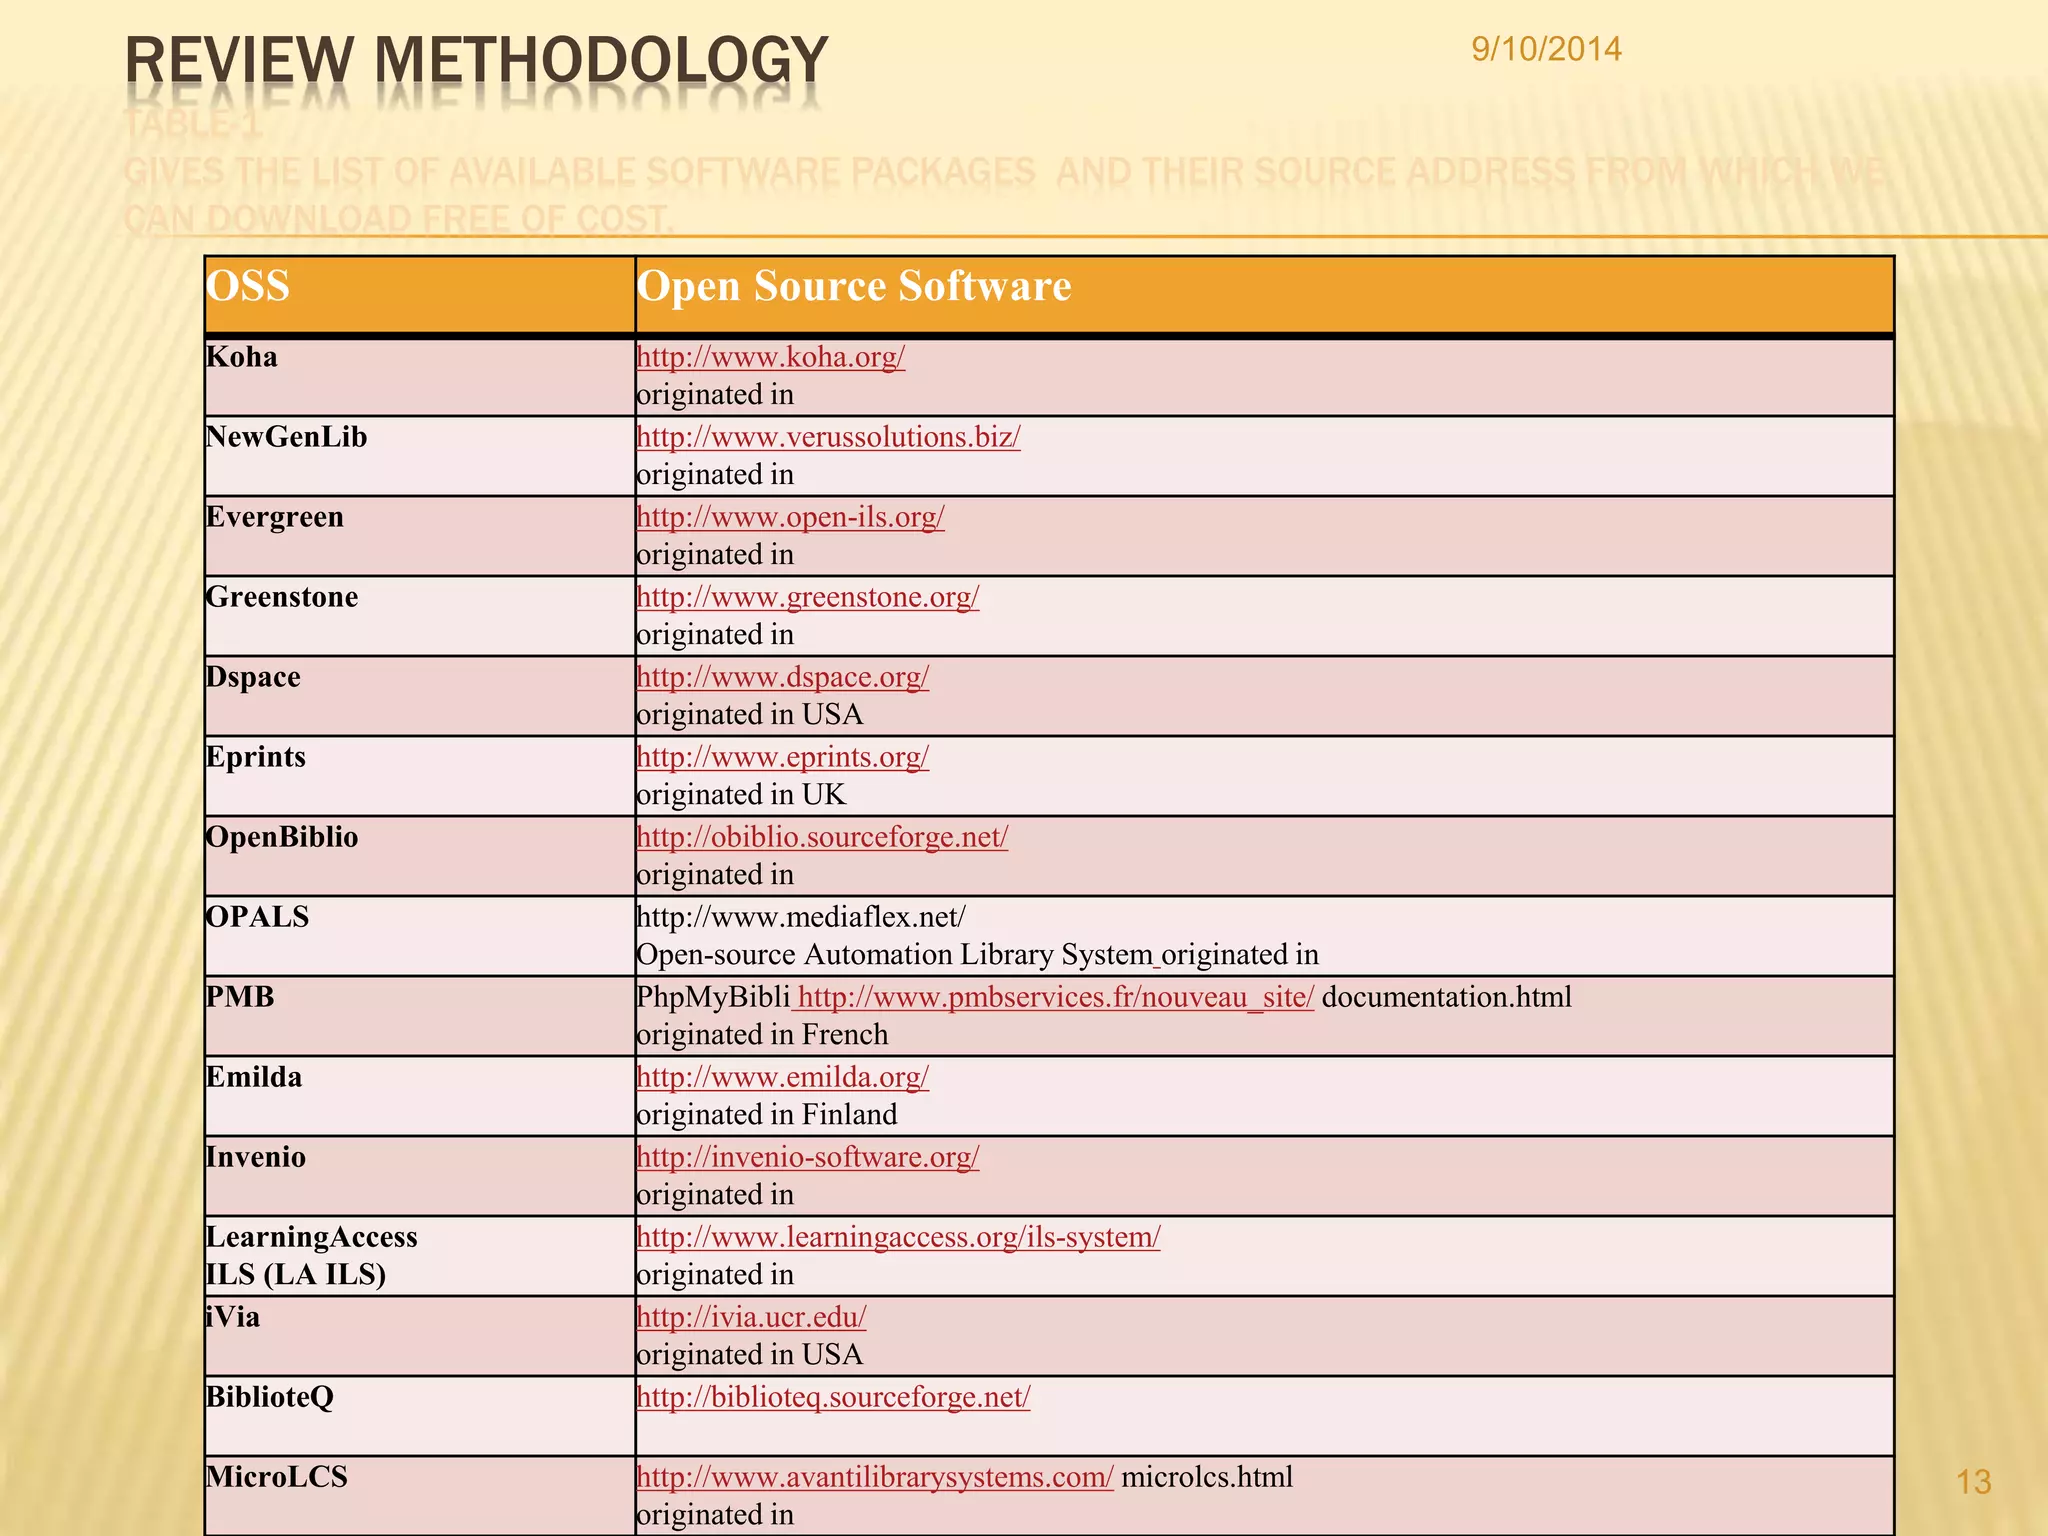Click the faded 'TABLE-1' subtitle
Viewport: 2048px width, 1536px height.
[x=192, y=126]
